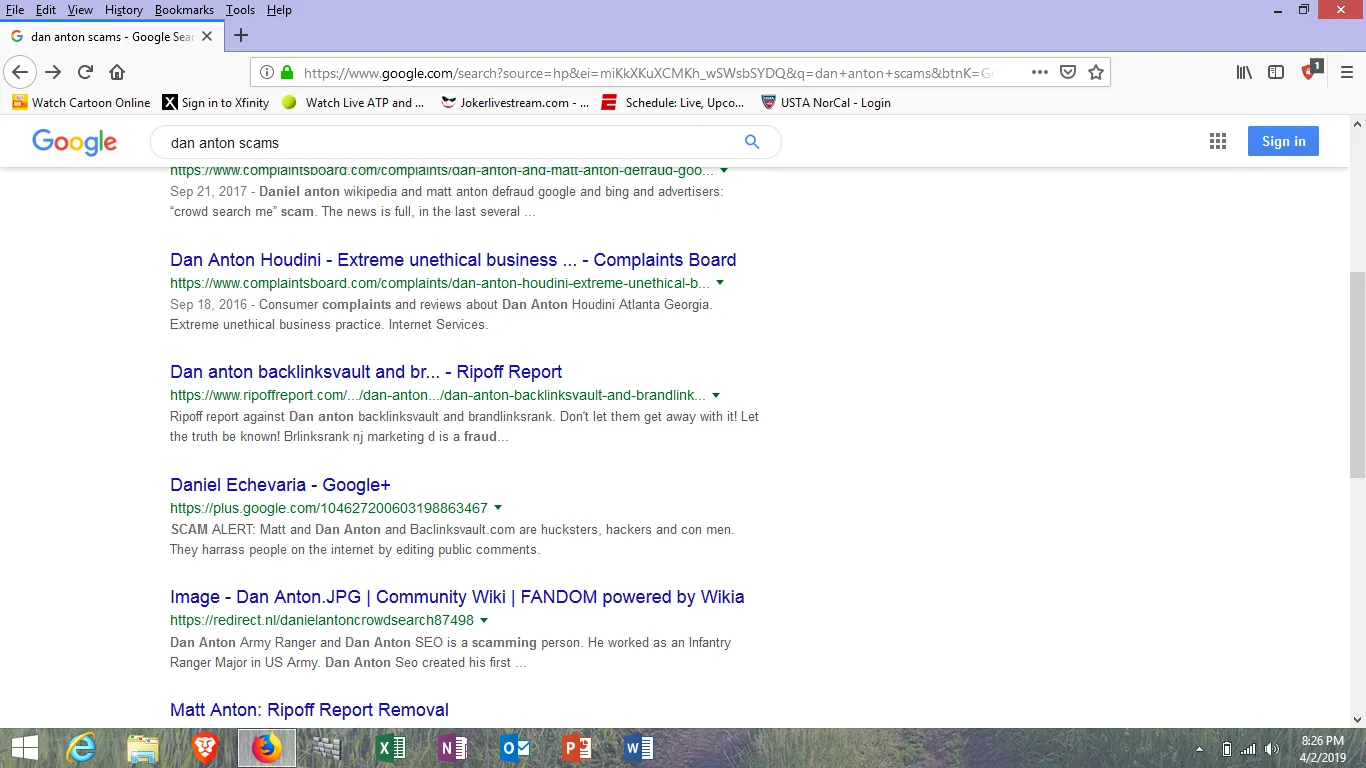Bookmark this page with the star
The height and width of the screenshot is (768, 1366).
(x=1096, y=72)
